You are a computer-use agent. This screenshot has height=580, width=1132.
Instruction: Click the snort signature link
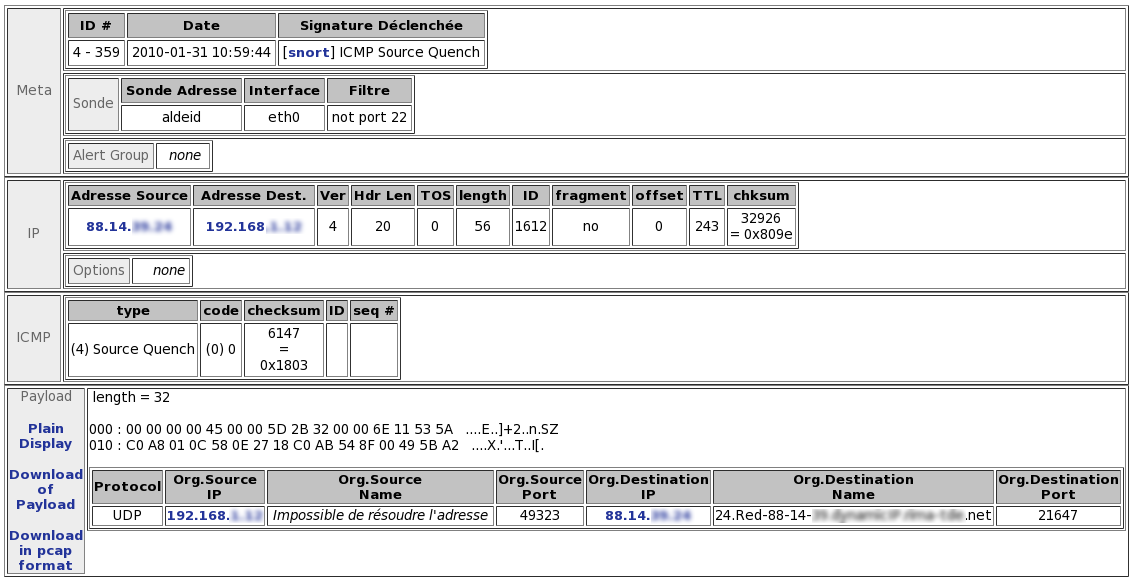click(x=308, y=52)
